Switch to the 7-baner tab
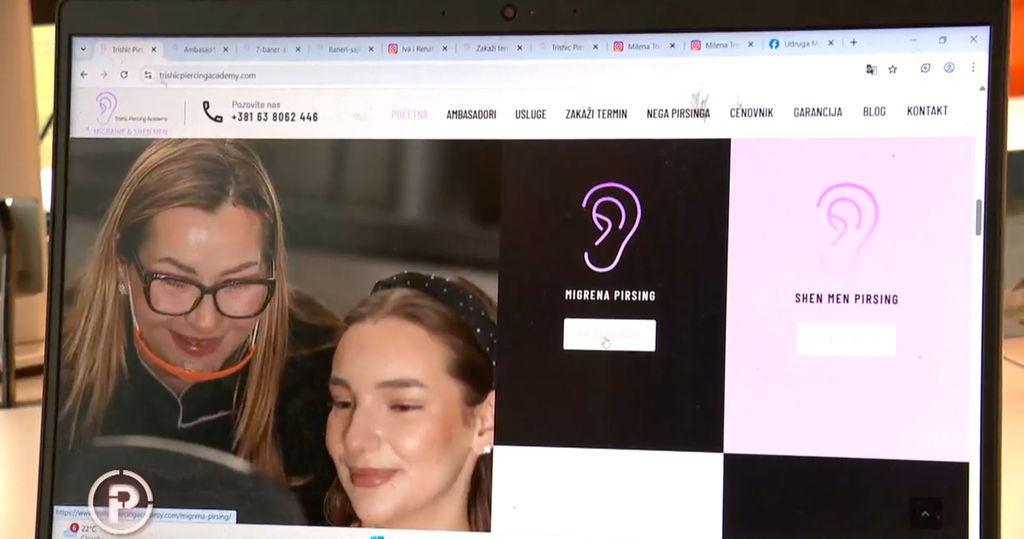1024x539 pixels. coord(271,49)
